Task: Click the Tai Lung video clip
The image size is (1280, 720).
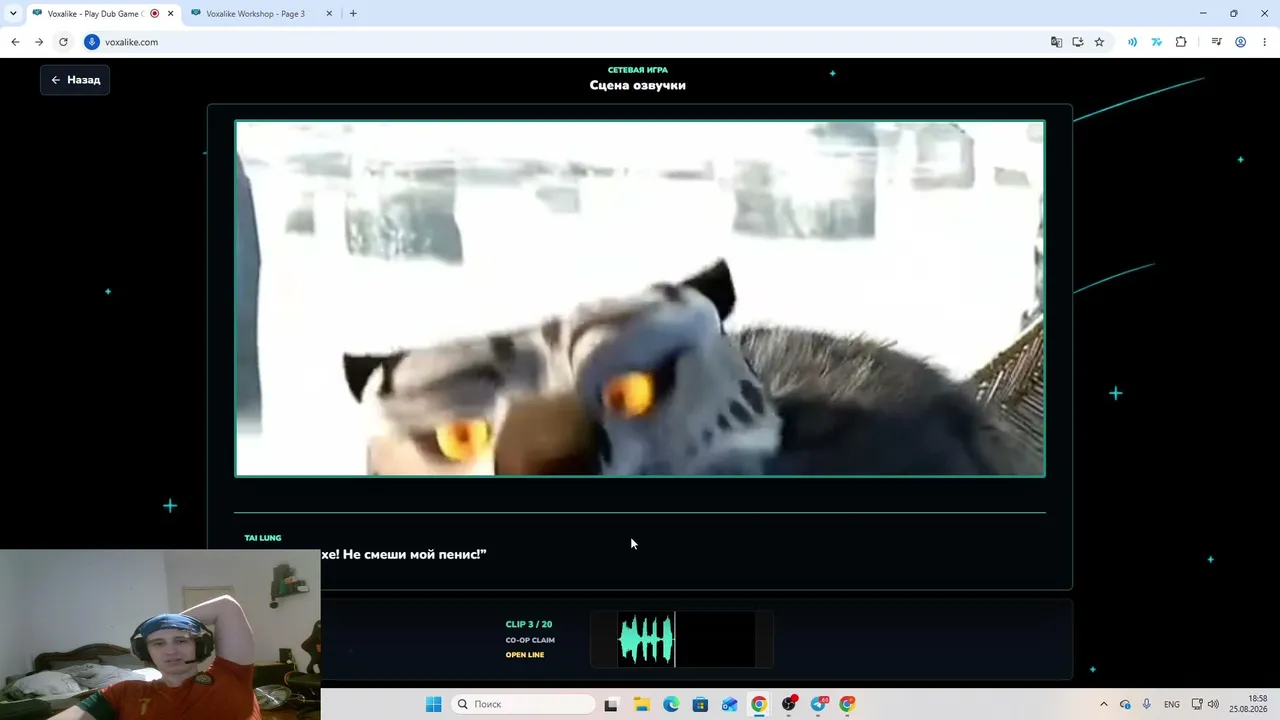Action: pyautogui.click(x=640, y=299)
